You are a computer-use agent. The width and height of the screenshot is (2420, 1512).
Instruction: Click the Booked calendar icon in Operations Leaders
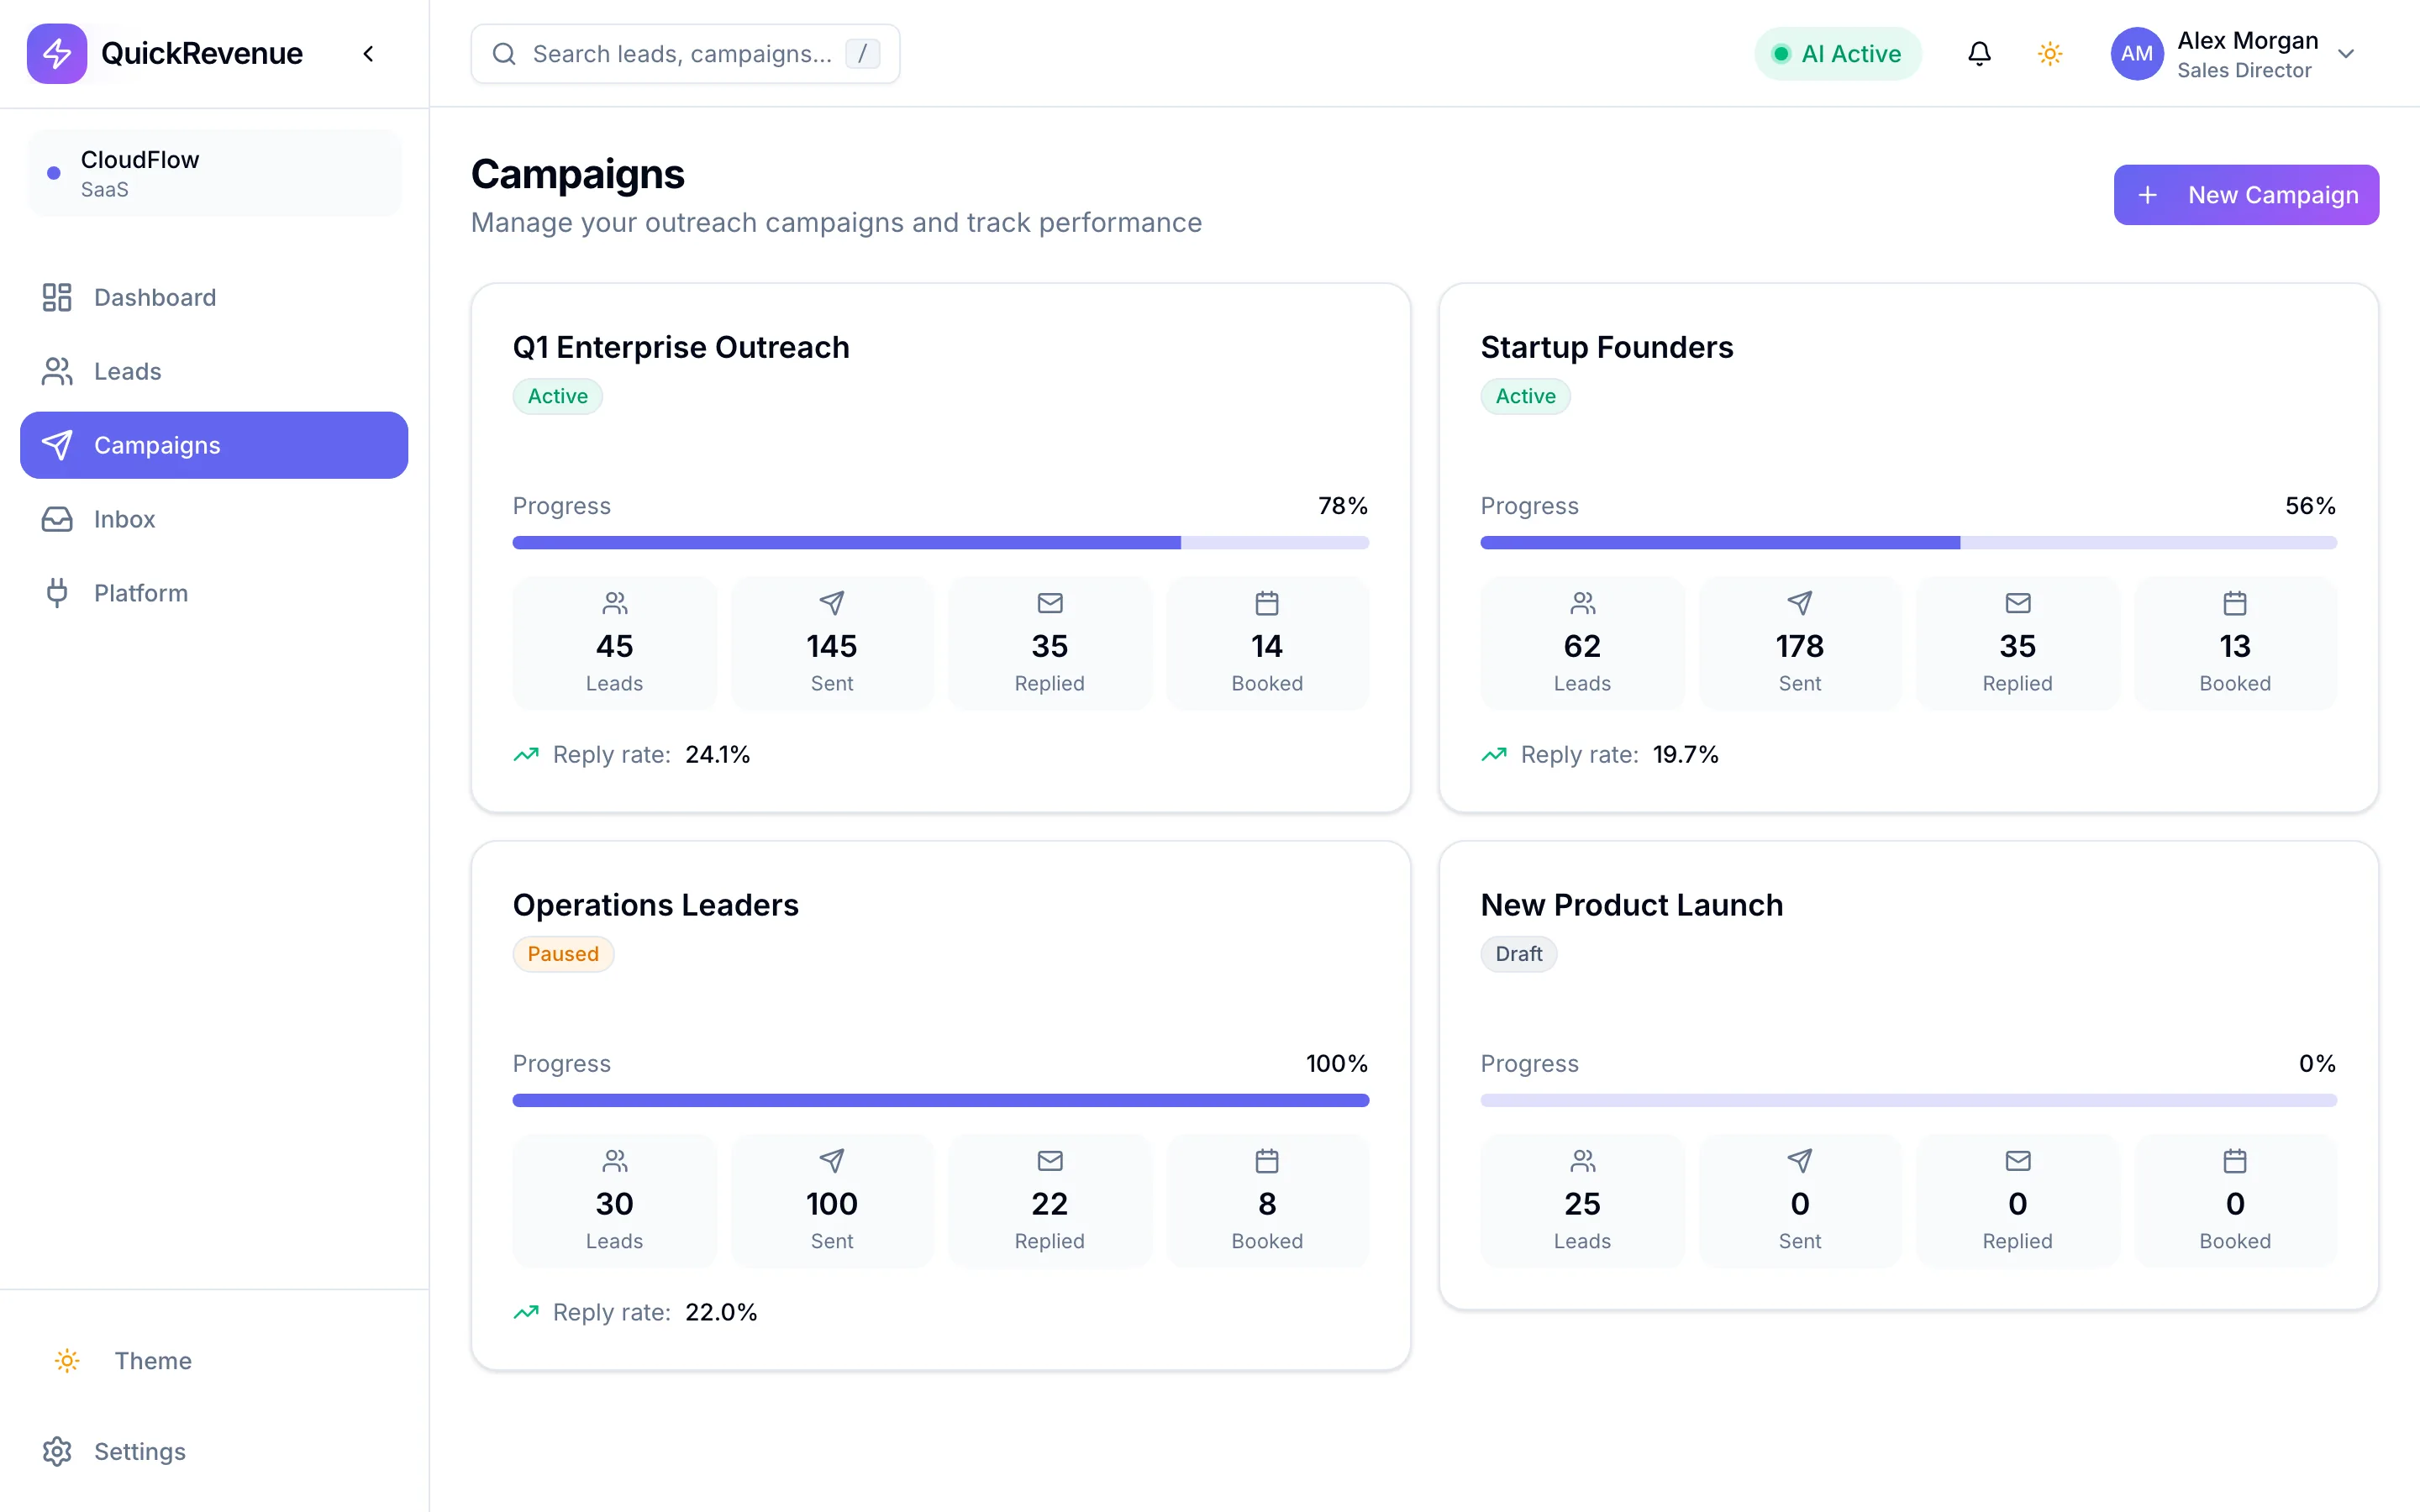click(x=1267, y=1161)
